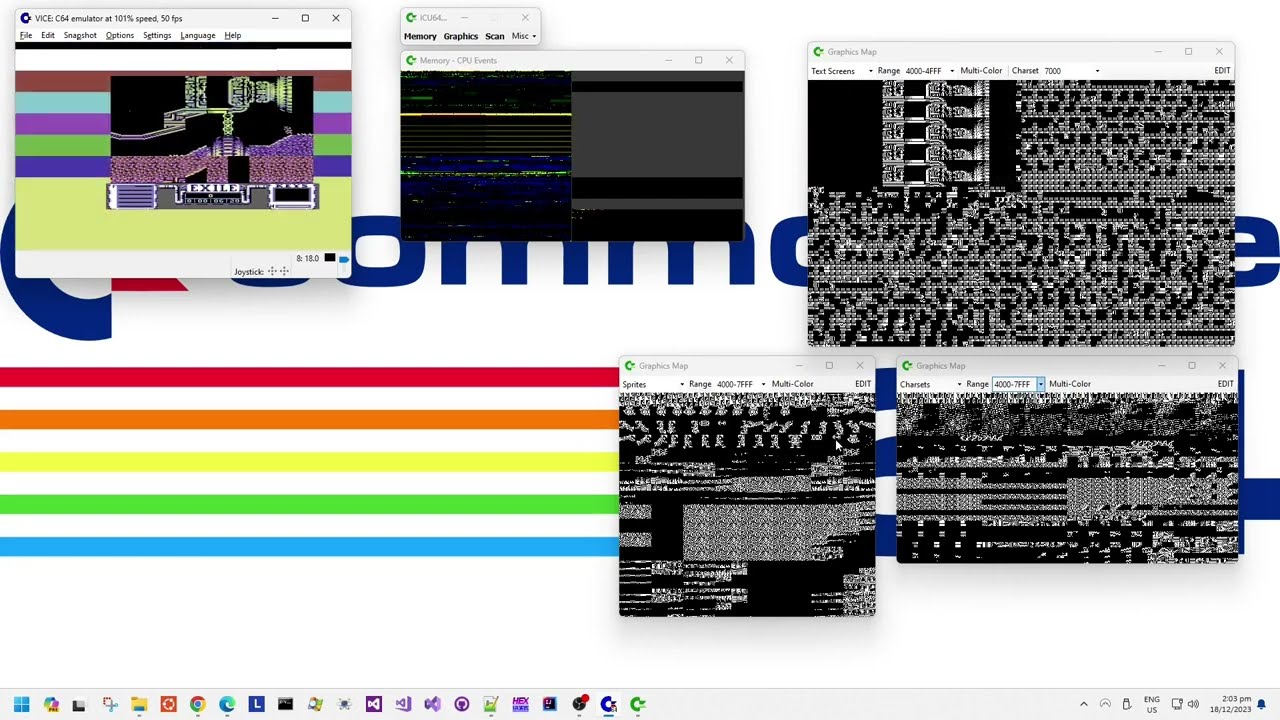Expand the Charsets type dropdown

[931, 384]
